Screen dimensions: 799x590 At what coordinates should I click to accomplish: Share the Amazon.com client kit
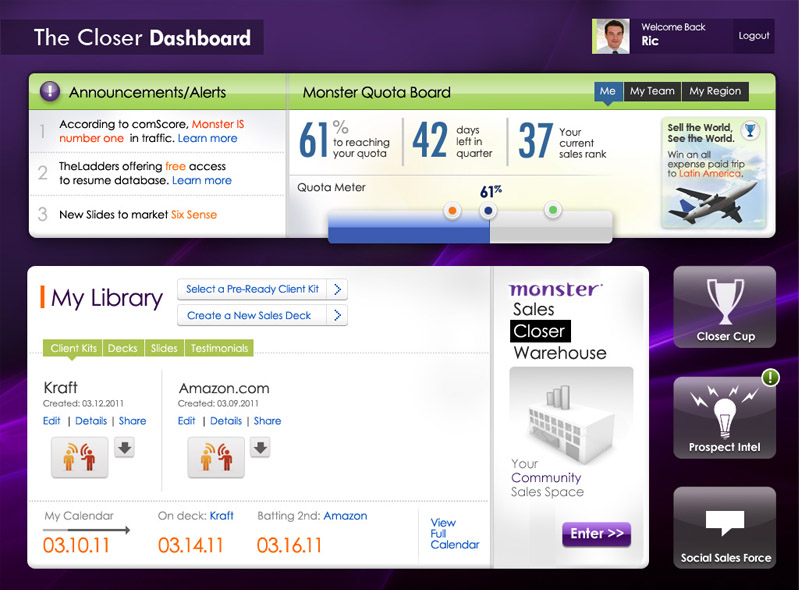pyautogui.click(x=267, y=421)
